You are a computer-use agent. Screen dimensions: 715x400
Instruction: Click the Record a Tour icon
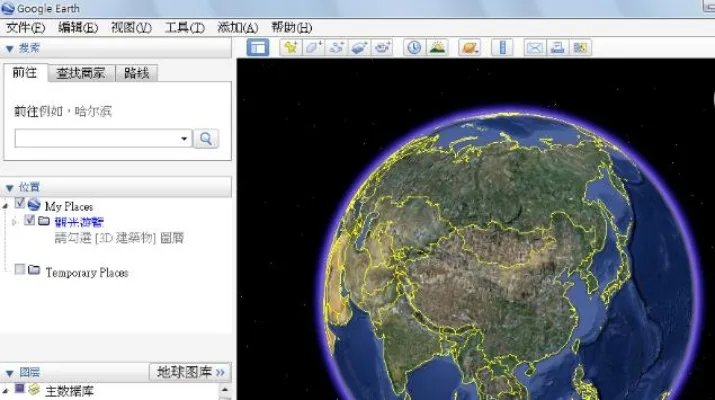point(382,47)
